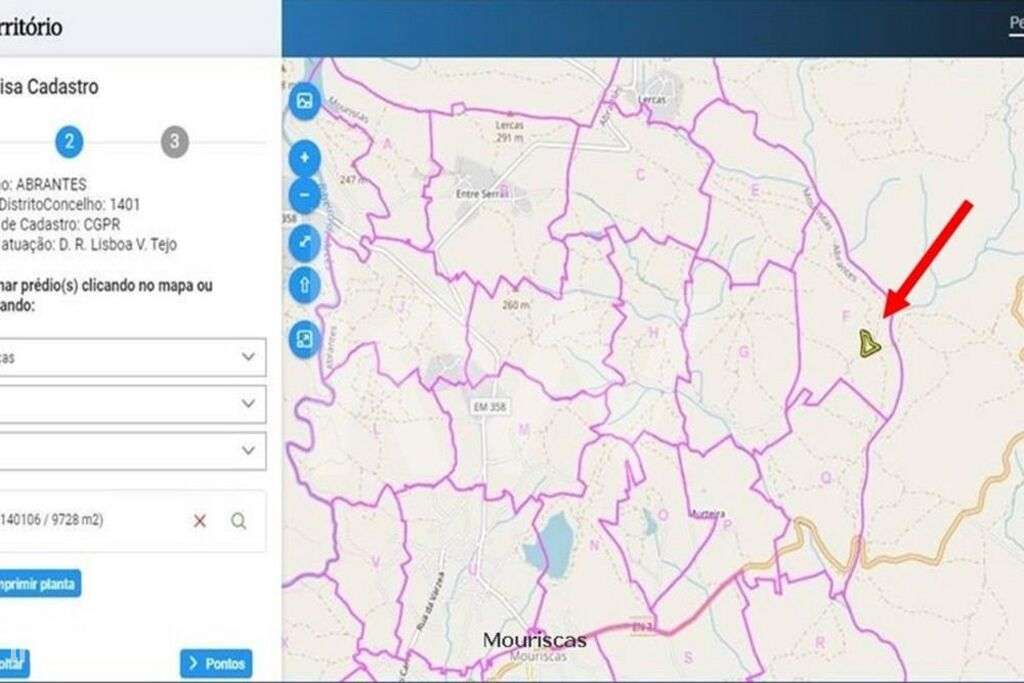Click the Voltar button

coord(13,664)
